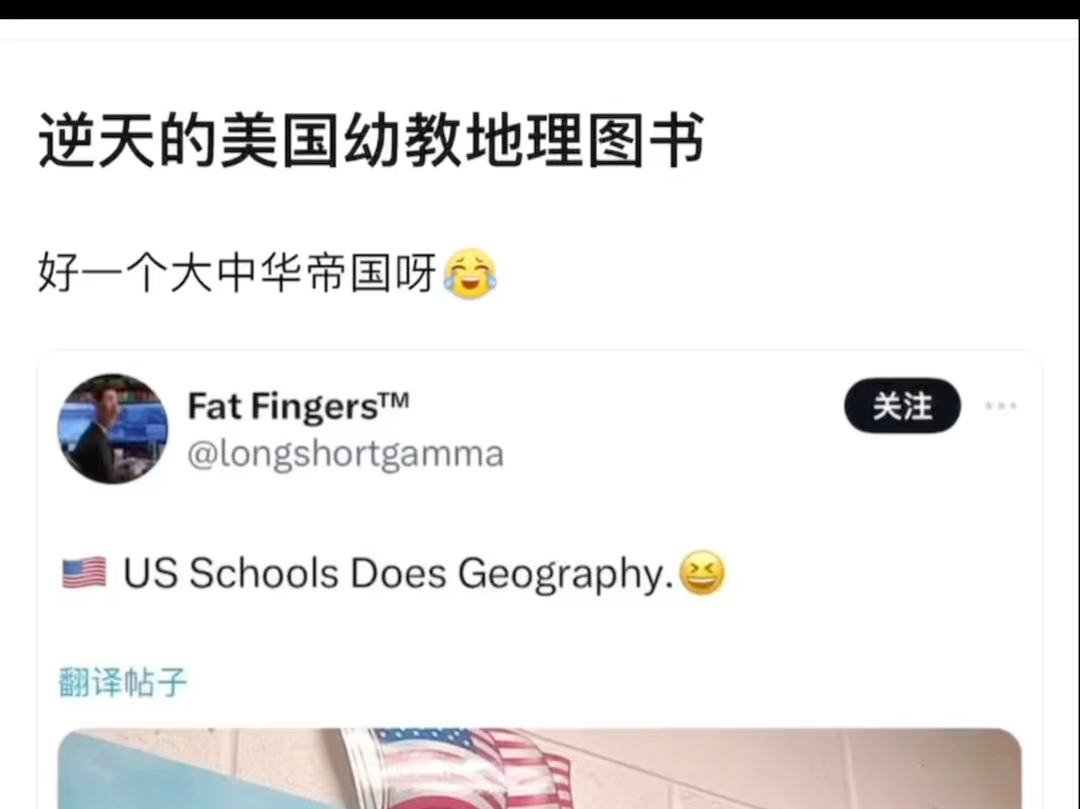The image size is (1080, 809).
Task: Open the tweet's attached classroom photo
Action: coord(539,768)
